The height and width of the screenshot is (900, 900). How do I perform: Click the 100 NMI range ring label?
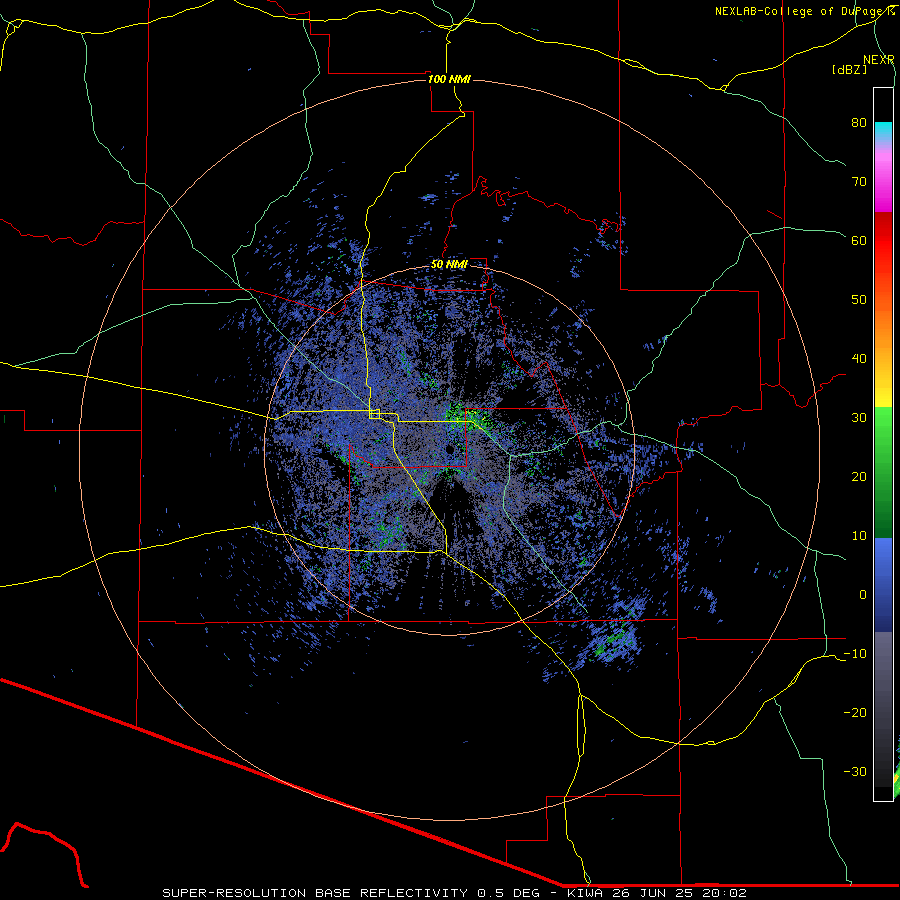pyautogui.click(x=449, y=79)
